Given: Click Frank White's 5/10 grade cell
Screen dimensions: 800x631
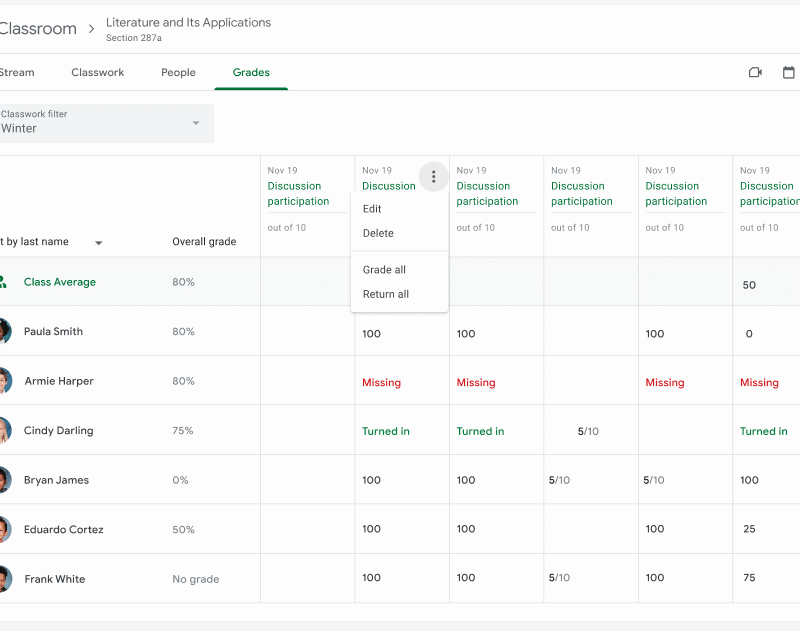Looking at the screenshot, I should coord(560,578).
